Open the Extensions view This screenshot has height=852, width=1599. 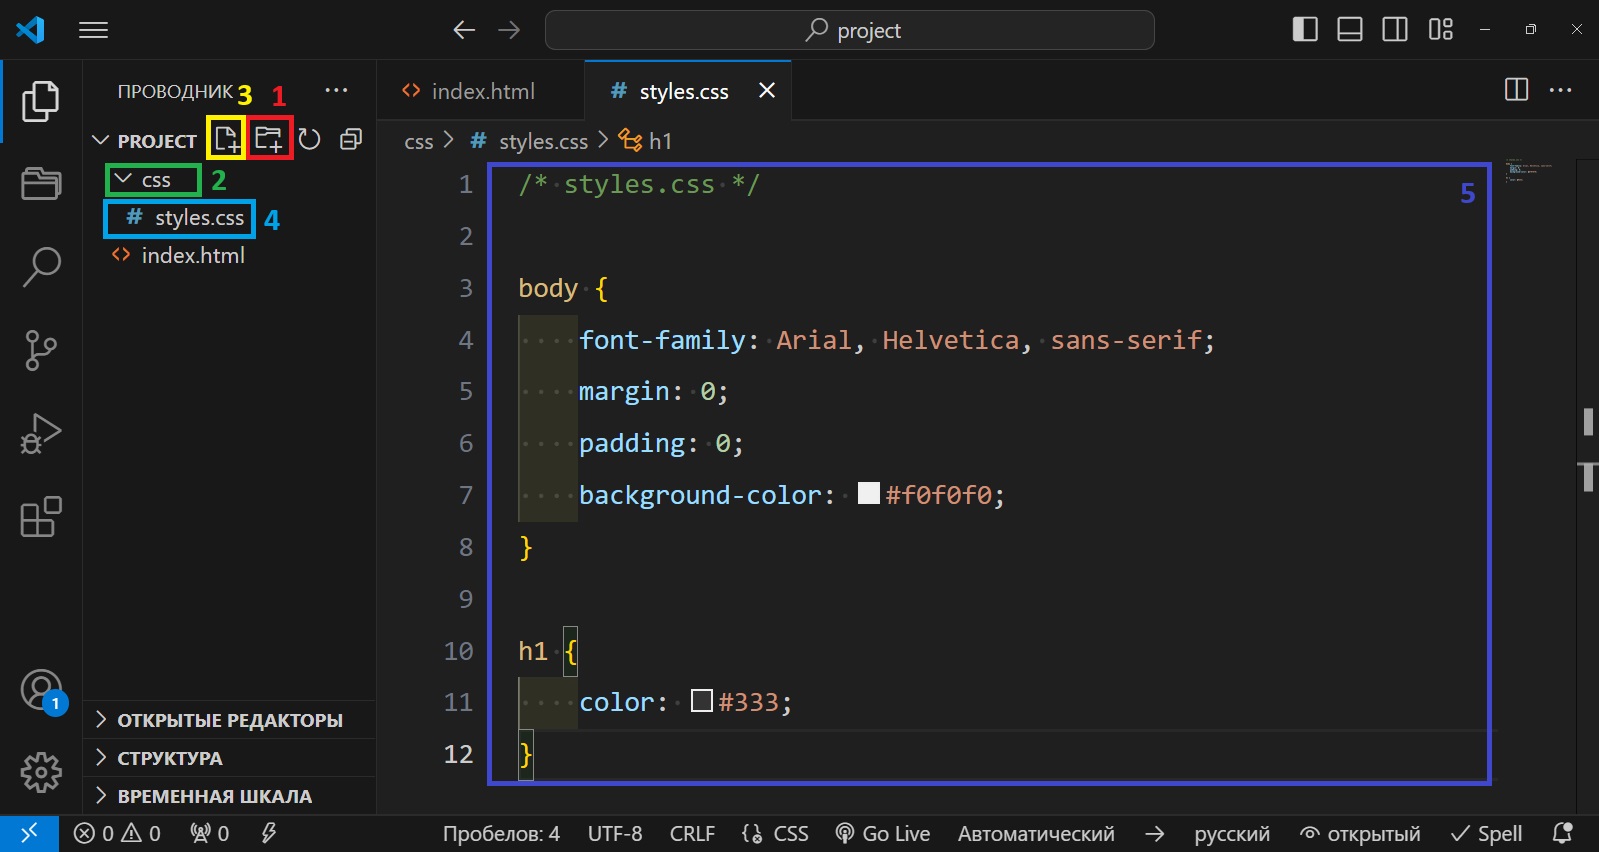(x=41, y=517)
